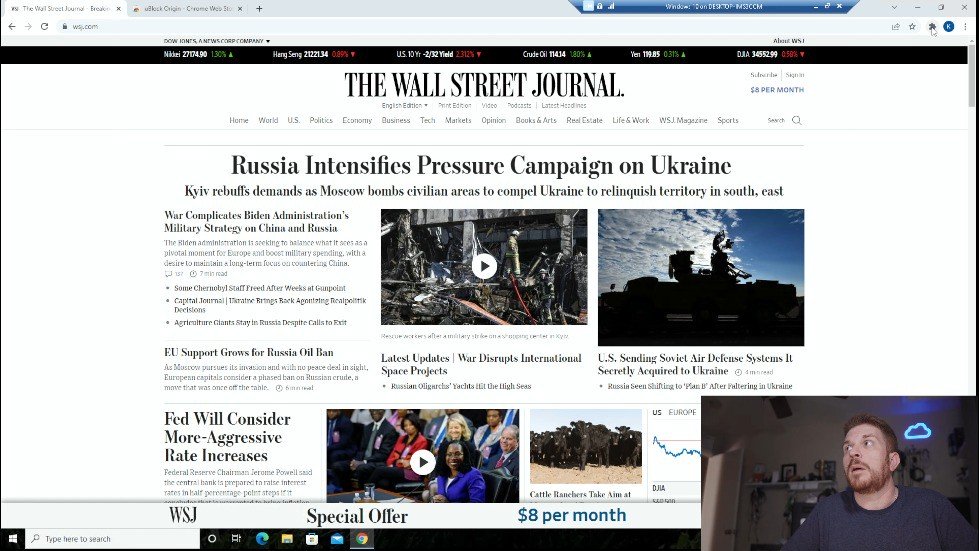Open Podcasts link below masthead
The width and height of the screenshot is (979, 551).
(519, 105)
